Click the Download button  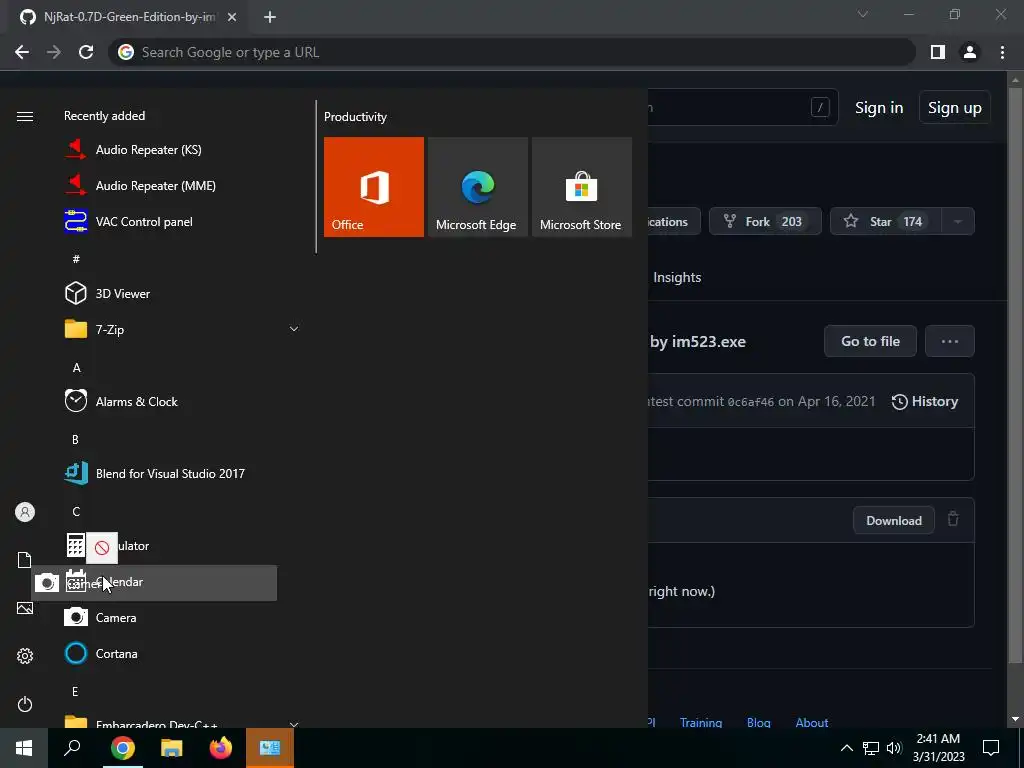tap(893, 520)
